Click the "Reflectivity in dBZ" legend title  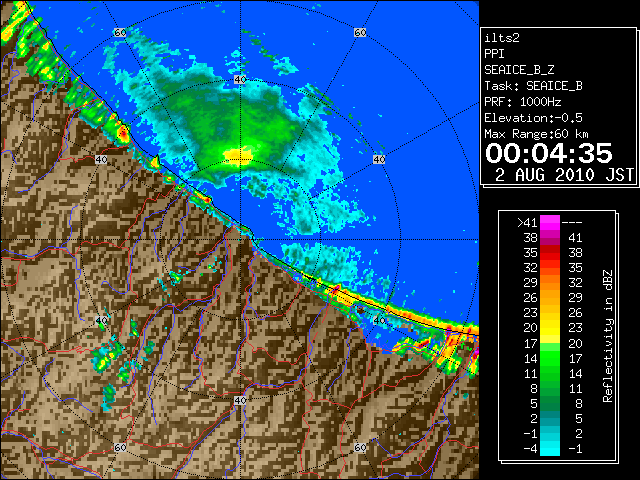(608, 336)
